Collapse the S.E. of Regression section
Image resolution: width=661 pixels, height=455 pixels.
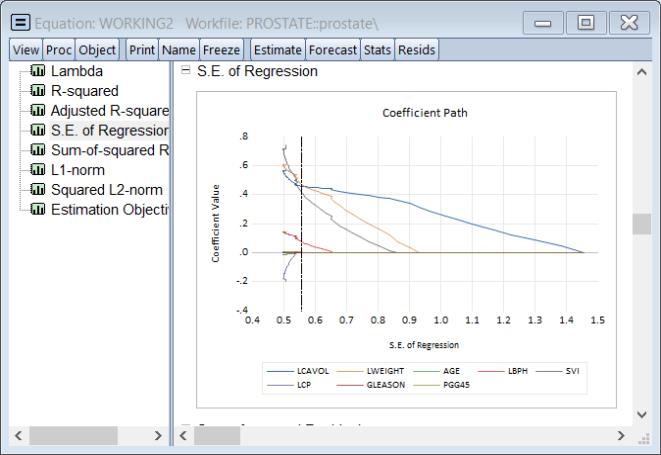(185, 71)
